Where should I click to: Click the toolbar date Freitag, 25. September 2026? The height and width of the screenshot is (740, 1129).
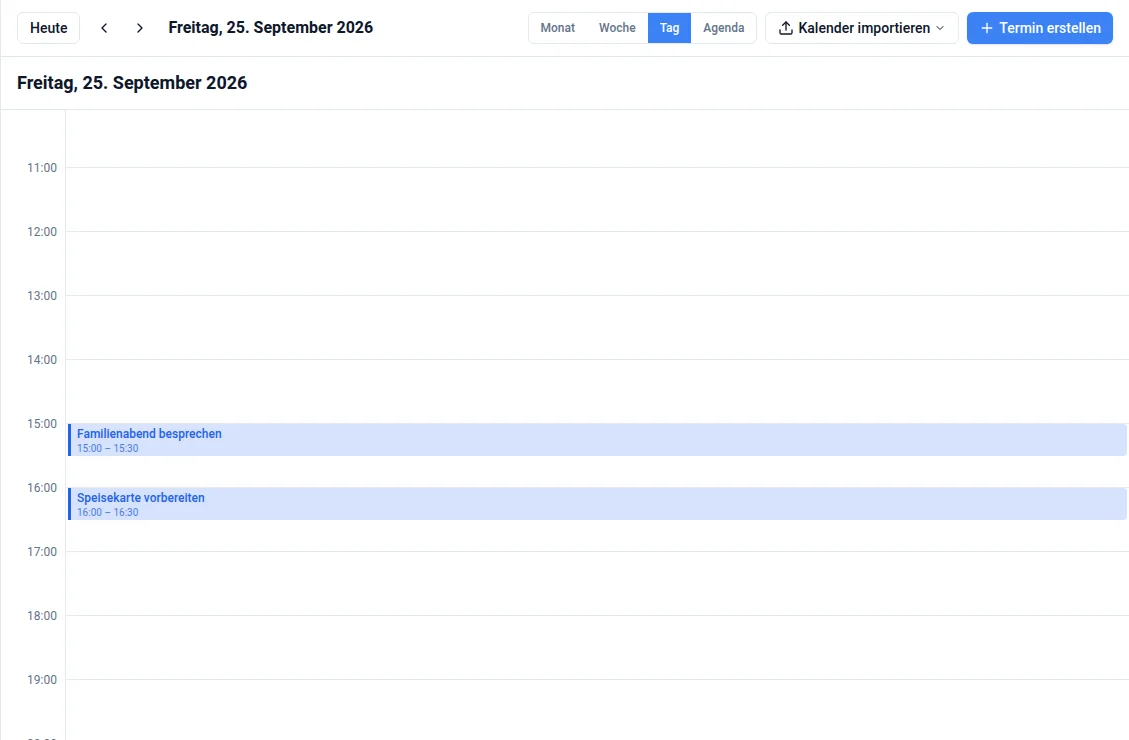click(271, 28)
